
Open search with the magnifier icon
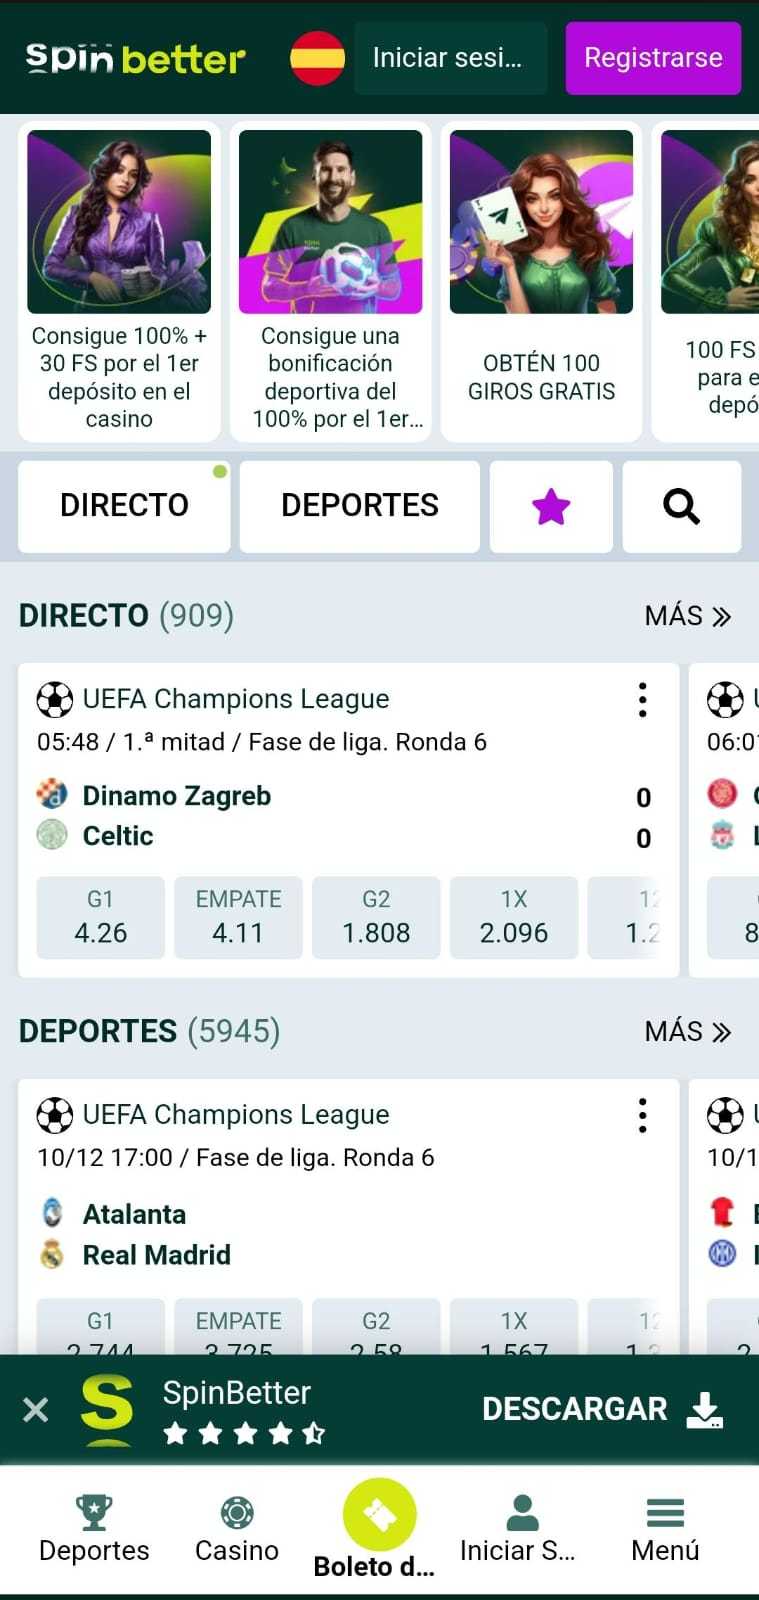681,507
